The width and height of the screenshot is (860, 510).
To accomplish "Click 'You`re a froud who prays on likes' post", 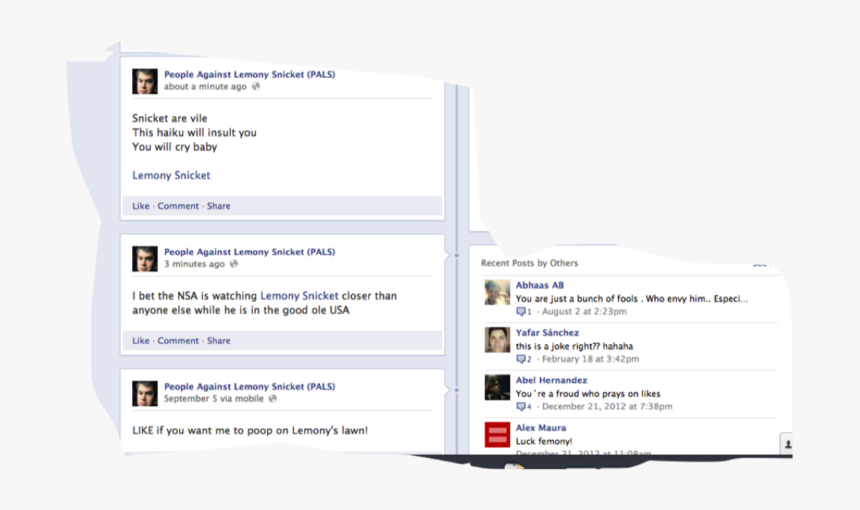I will coord(588,394).
